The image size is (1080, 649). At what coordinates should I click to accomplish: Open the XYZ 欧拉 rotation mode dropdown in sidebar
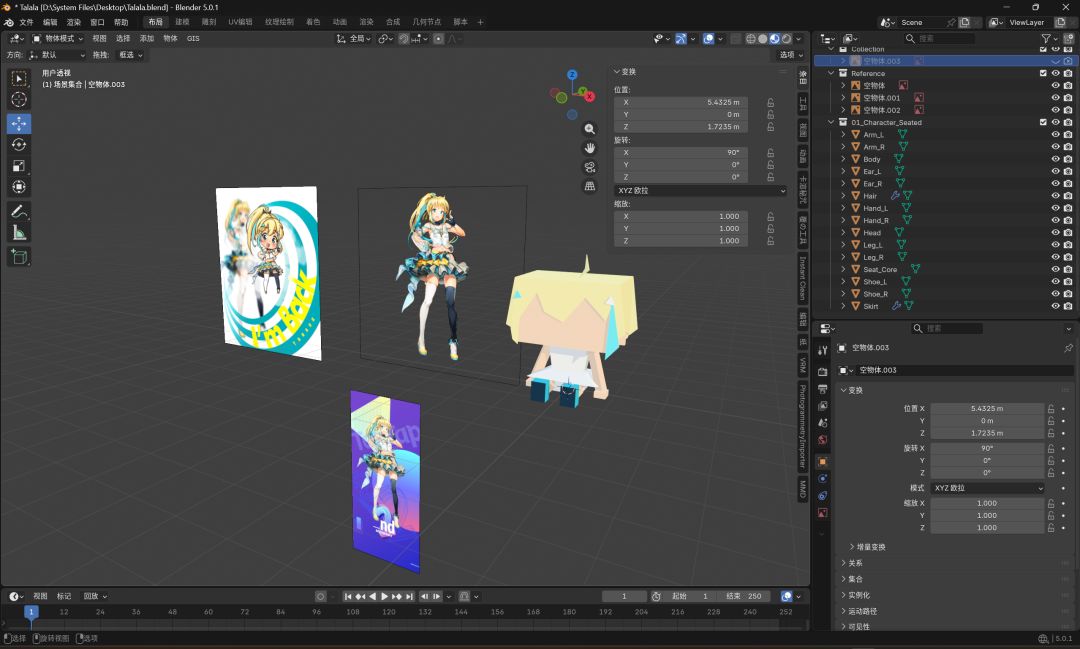coord(700,190)
